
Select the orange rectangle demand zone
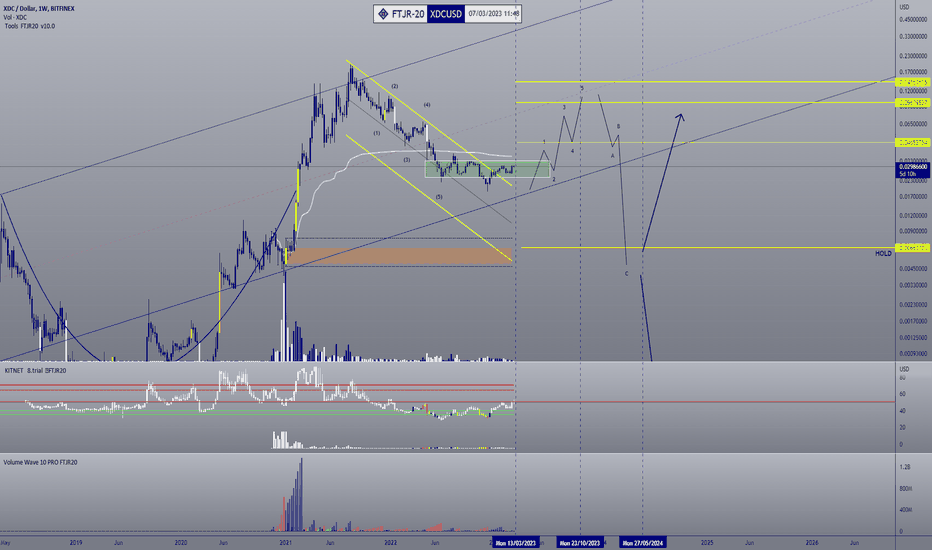click(x=398, y=257)
